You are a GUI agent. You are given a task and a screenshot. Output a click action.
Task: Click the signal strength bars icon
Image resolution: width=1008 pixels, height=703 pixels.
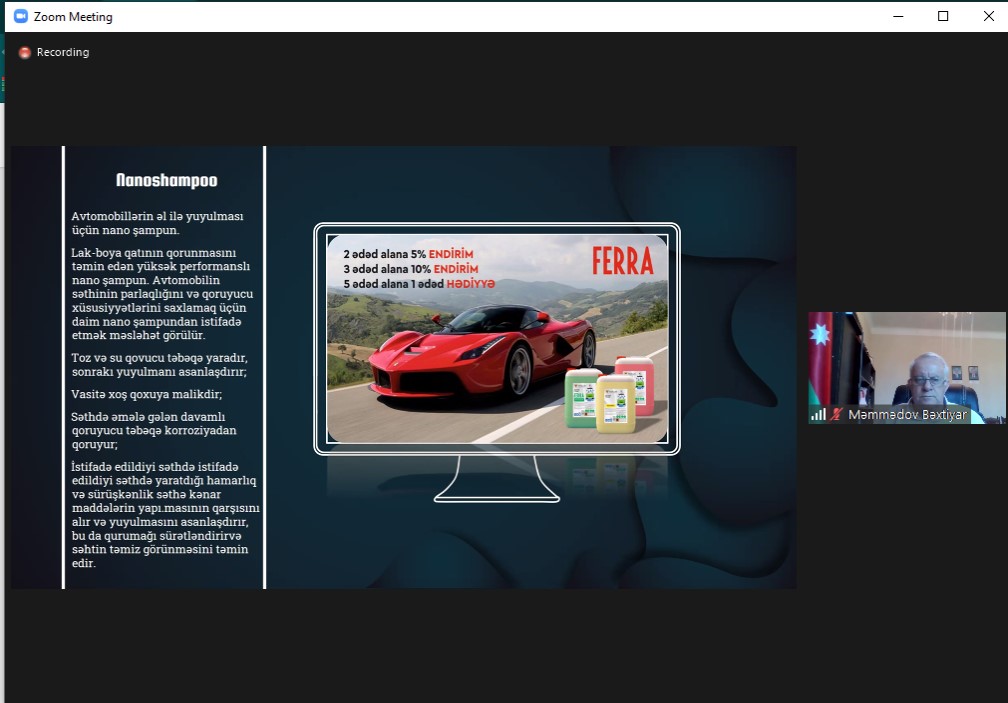tap(818, 414)
